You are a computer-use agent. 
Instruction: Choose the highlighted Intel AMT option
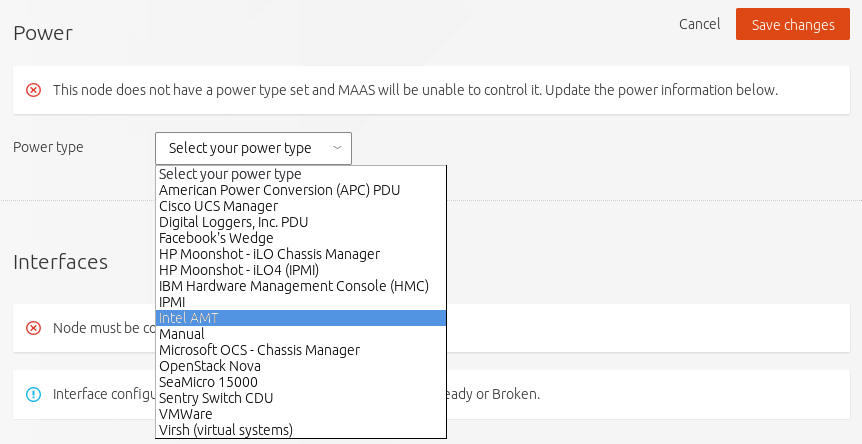[189, 318]
